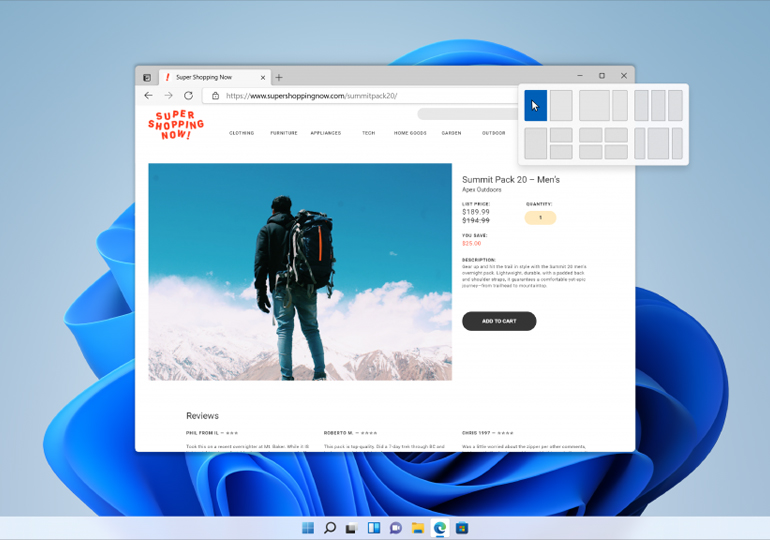
Task: Open Windows Start menu on taskbar
Action: [x=308, y=528]
